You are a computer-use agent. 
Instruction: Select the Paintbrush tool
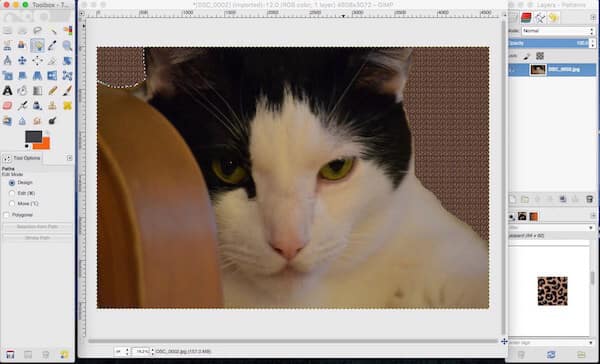pos(67,91)
